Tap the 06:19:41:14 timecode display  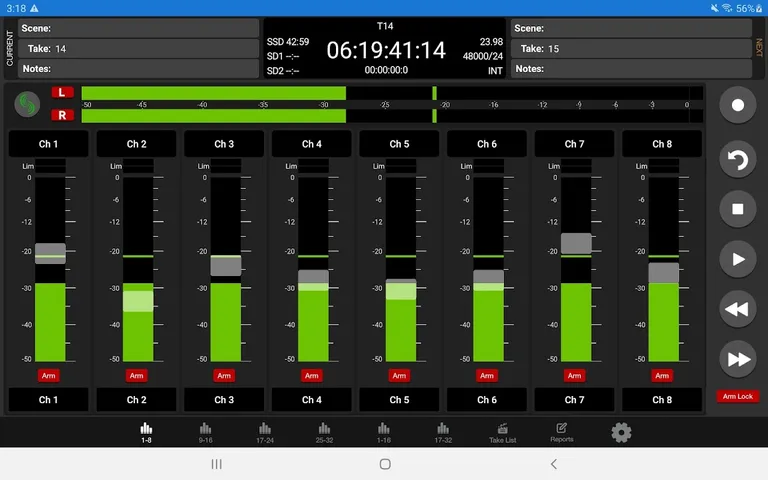click(x=386, y=50)
